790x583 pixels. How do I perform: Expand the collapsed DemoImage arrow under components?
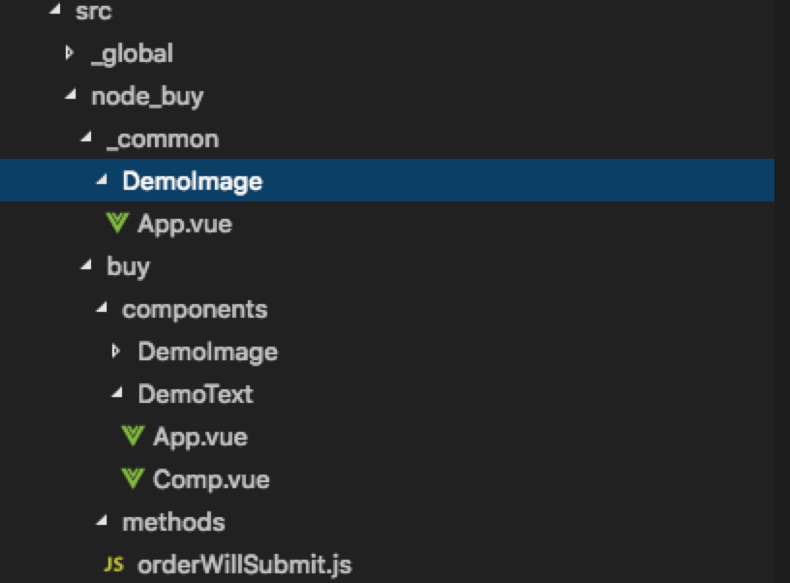point(116,351)
